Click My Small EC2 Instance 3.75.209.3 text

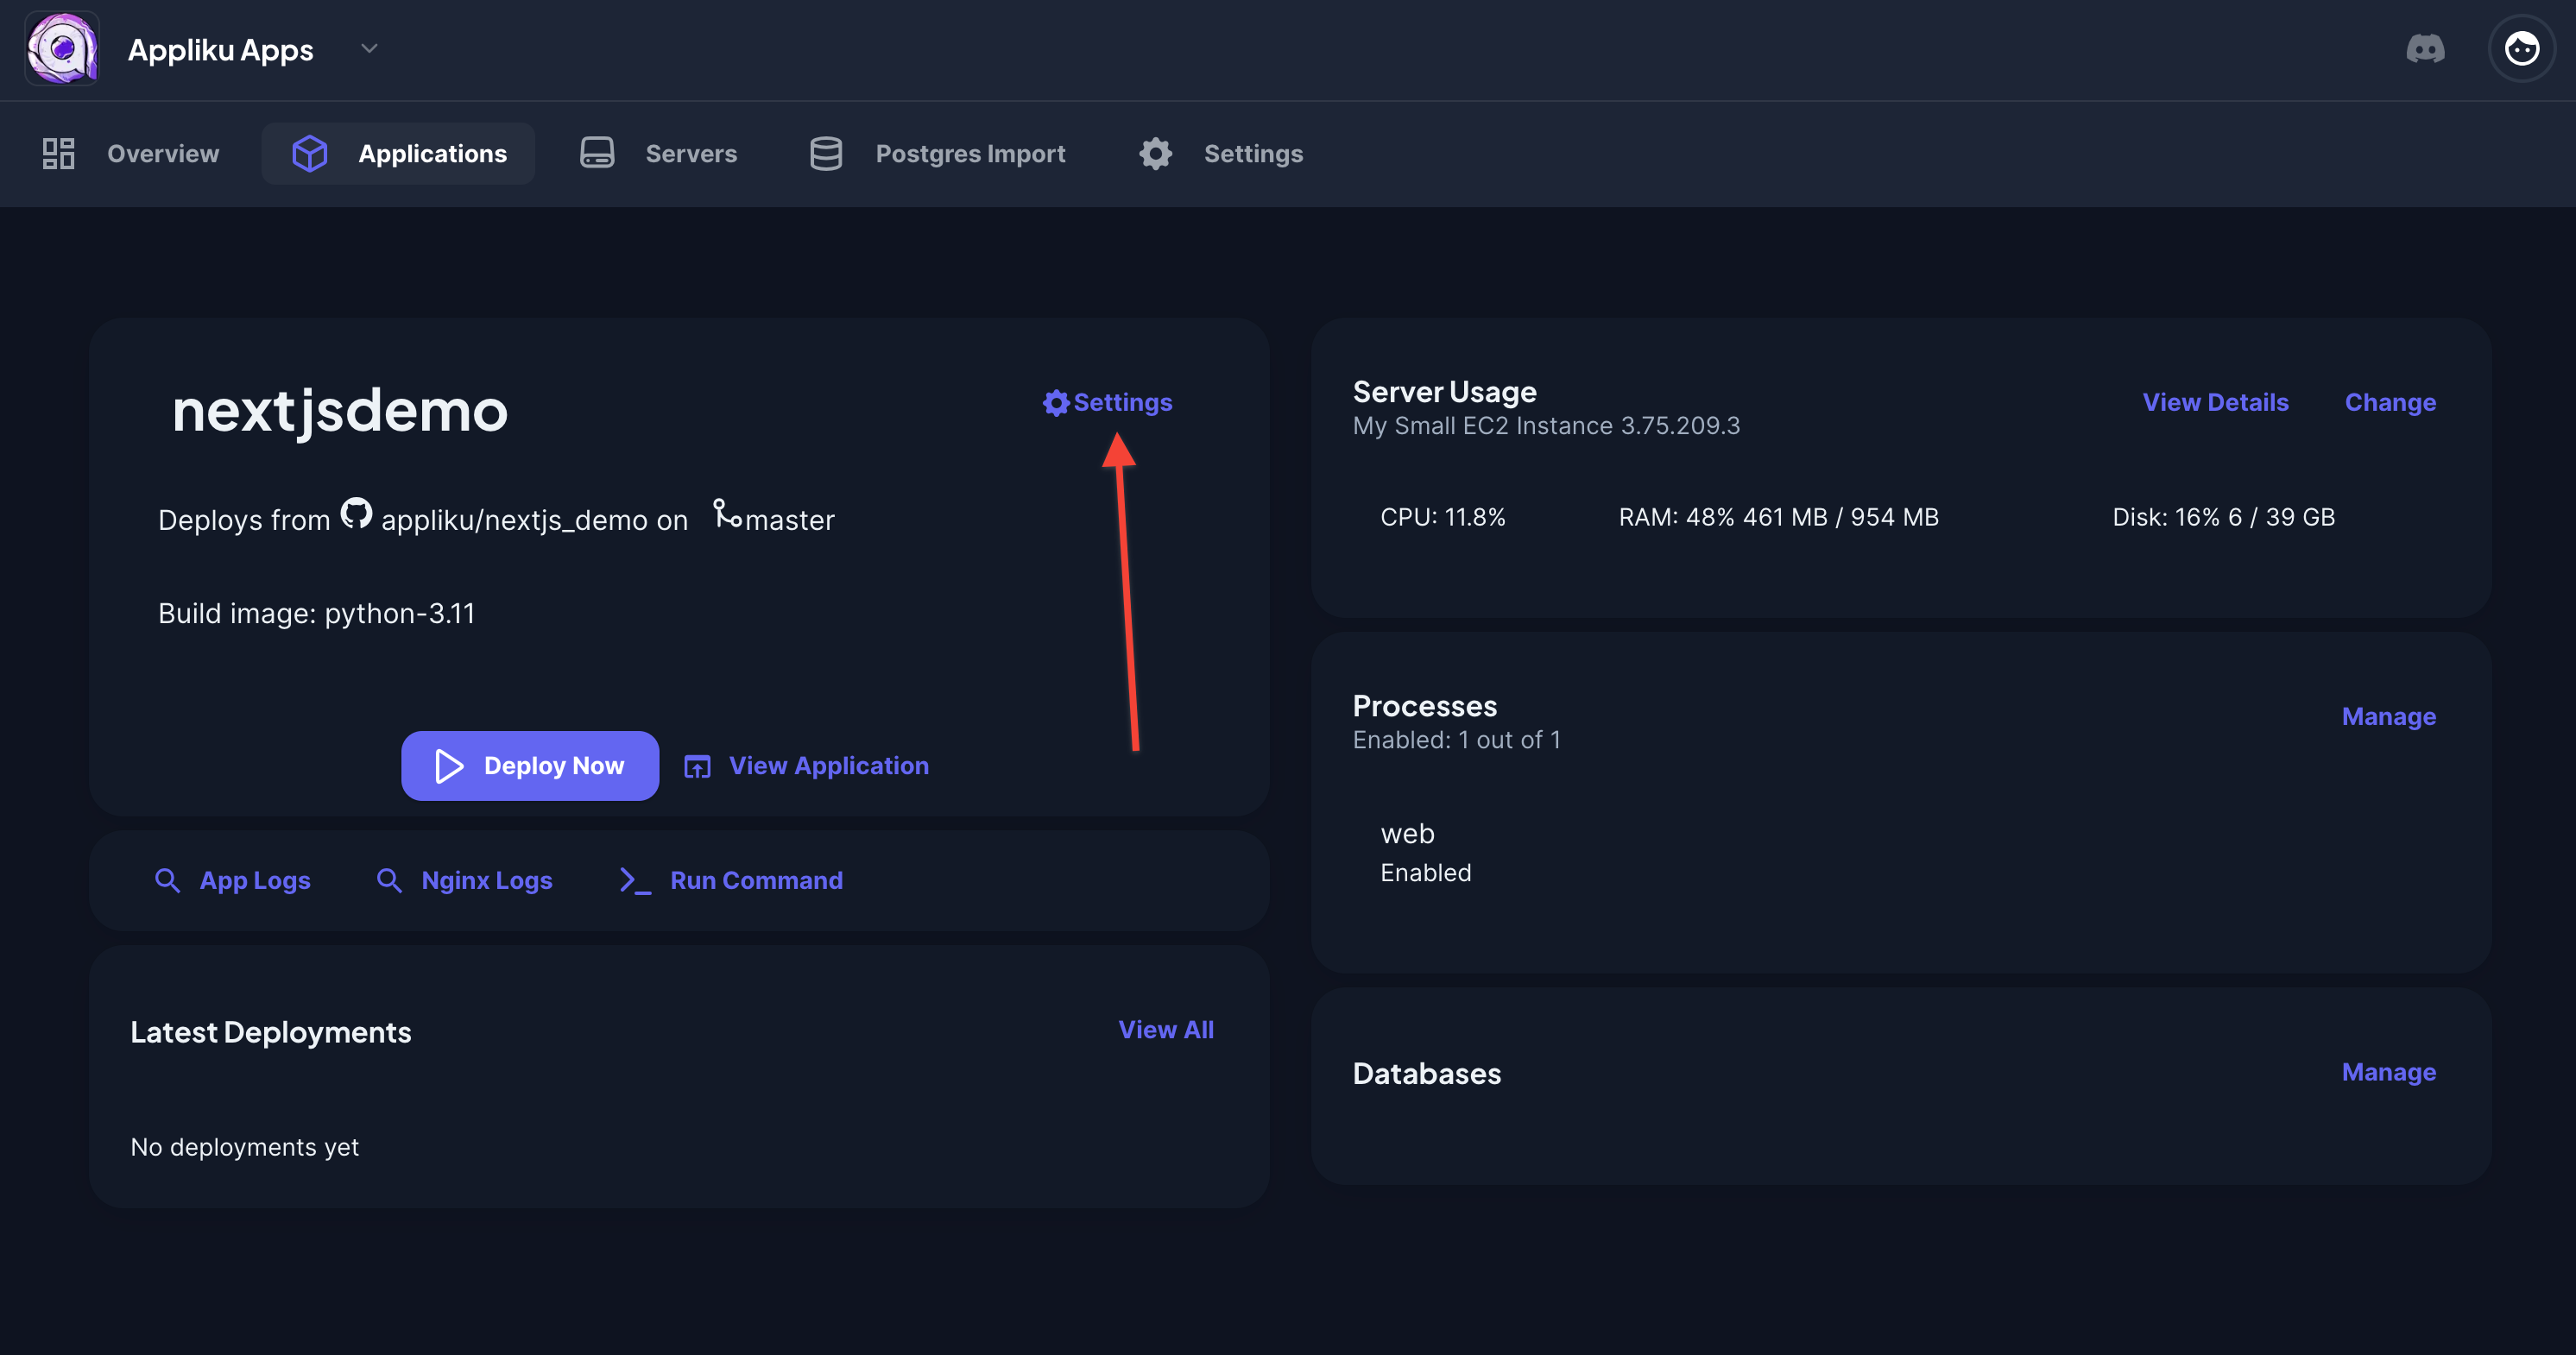pos(1546,426)
